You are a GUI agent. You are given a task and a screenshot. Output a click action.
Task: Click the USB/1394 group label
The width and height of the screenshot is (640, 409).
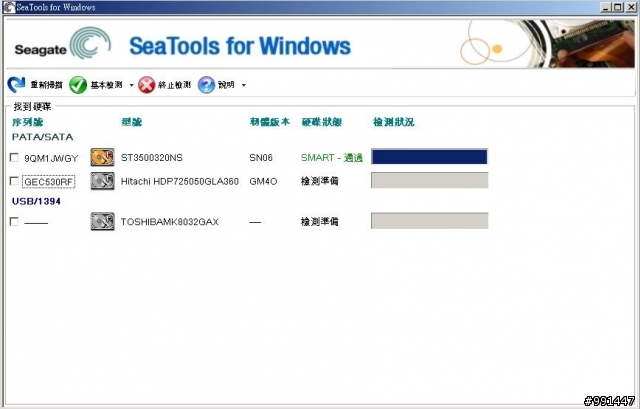(36, 201)
